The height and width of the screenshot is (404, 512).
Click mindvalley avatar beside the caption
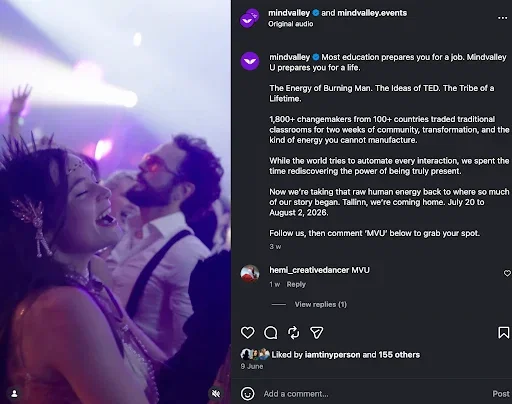point(250,61)
